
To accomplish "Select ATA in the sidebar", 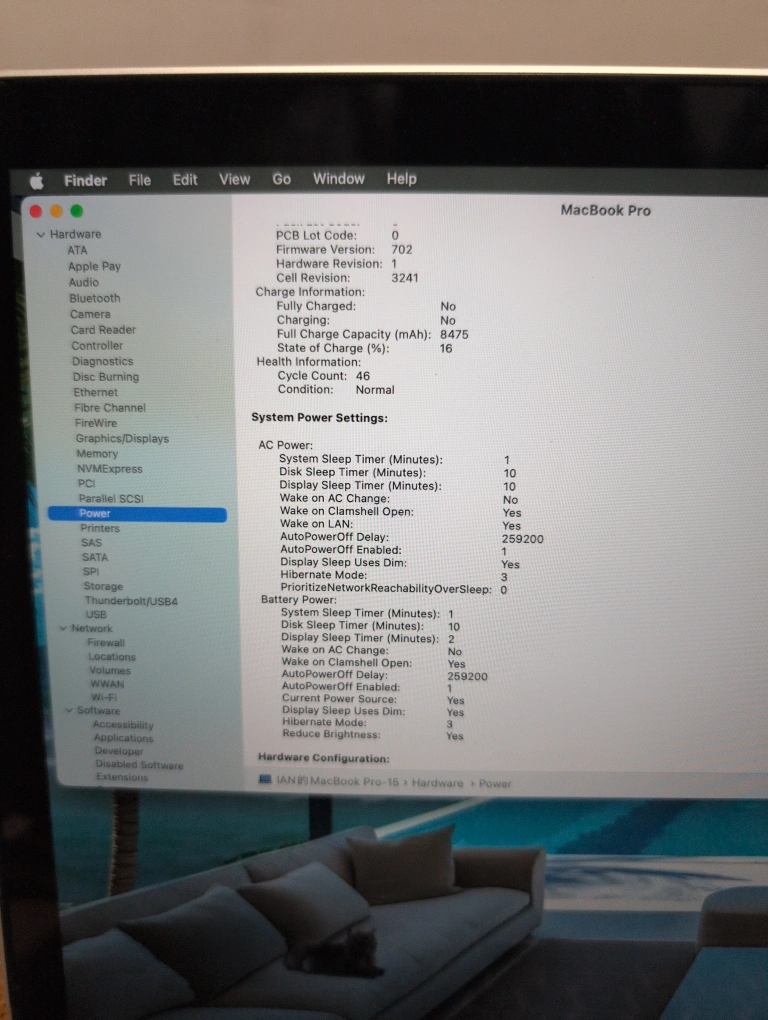I will coord(77,250).
